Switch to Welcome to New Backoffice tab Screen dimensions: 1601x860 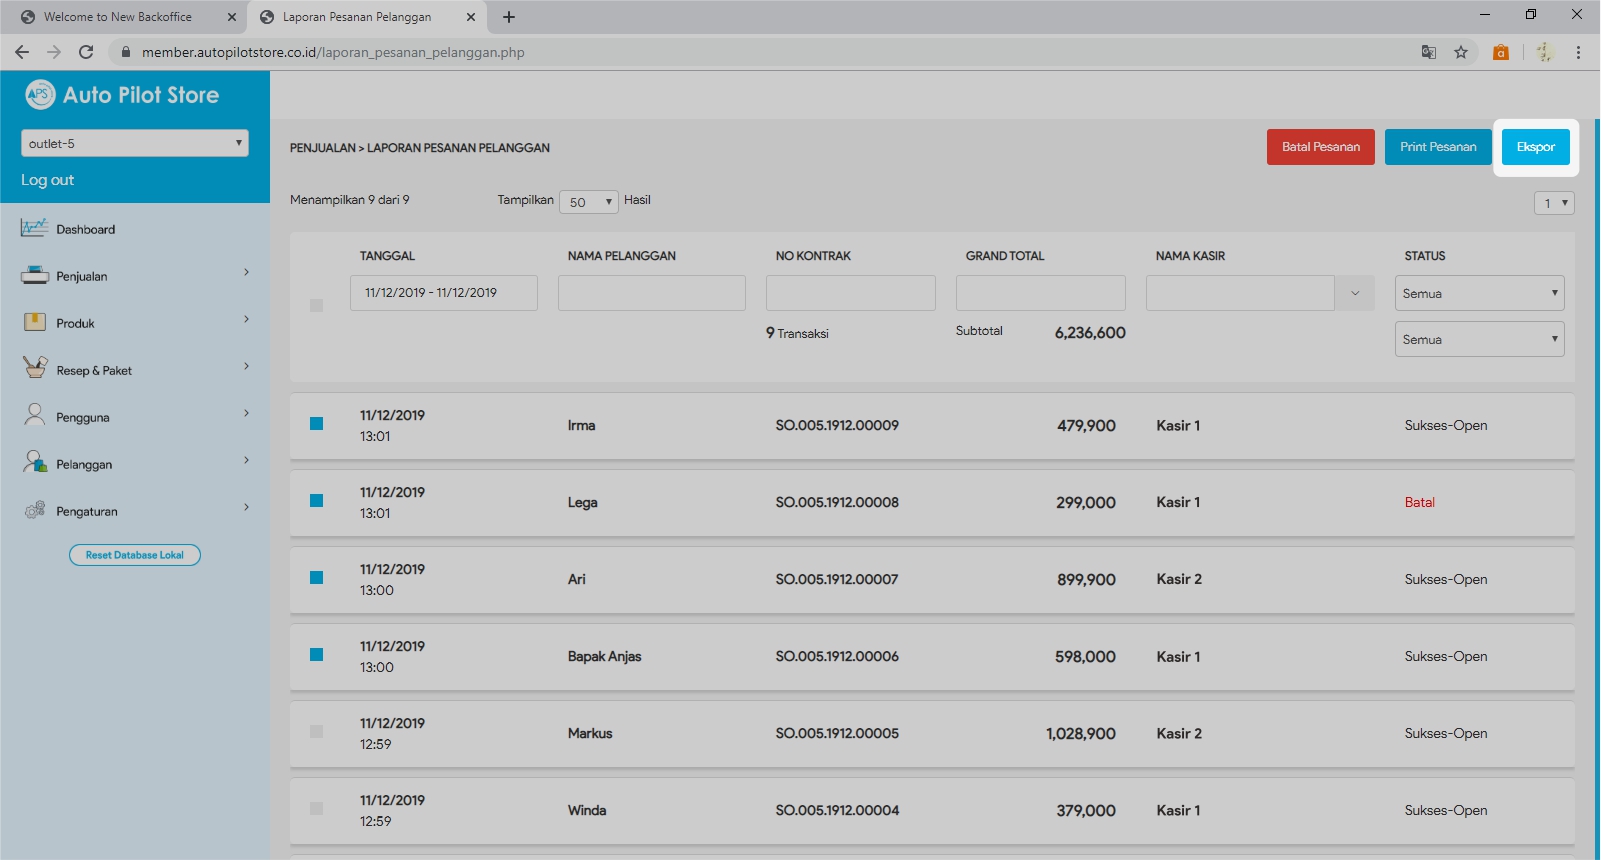tap(118, 17)
